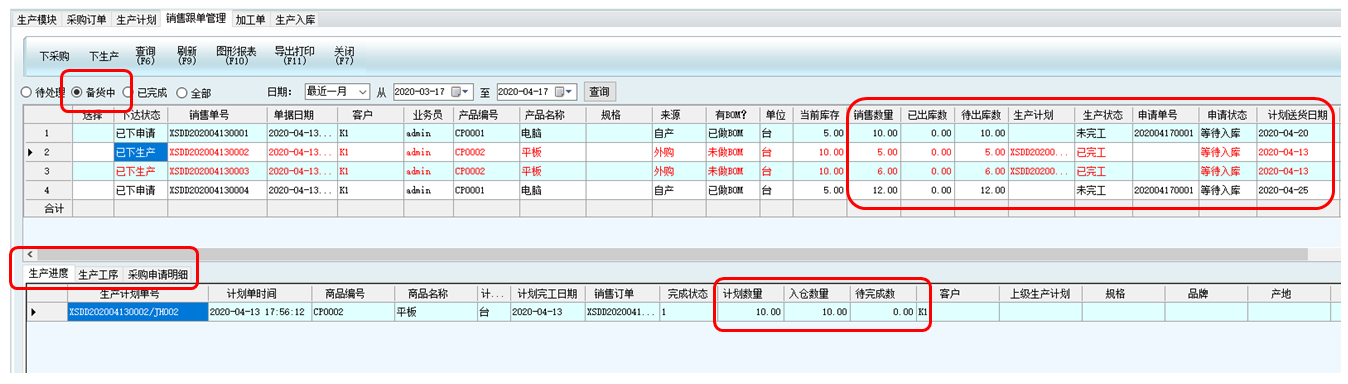The image size is (1348, 384).
Task: Open 图形报表 (F10) chart report
Action: tap(236, 55)
